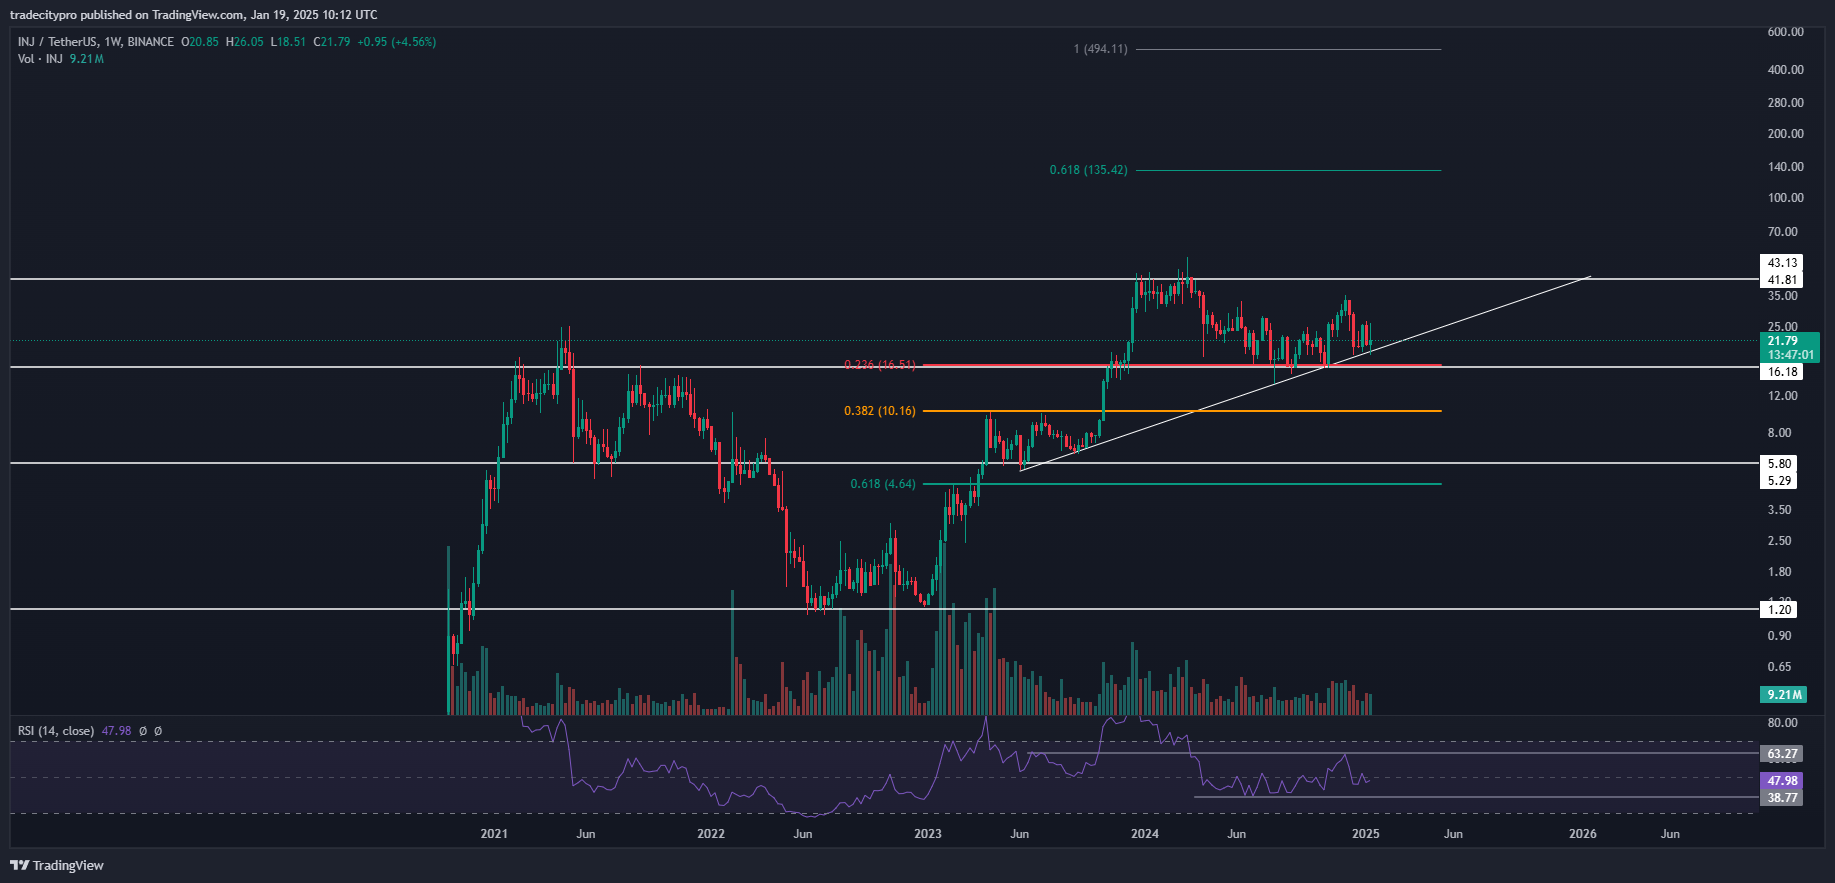Click the 5.29 price tag
The height and width of the screenshot is (883, 1835).
click(x=1779, y=481)
